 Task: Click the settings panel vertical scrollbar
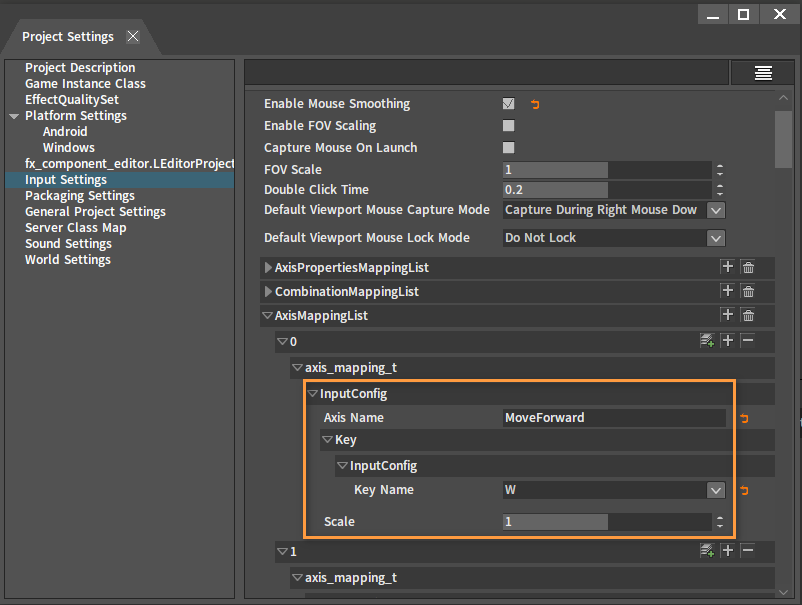click(x=783, y=139)
